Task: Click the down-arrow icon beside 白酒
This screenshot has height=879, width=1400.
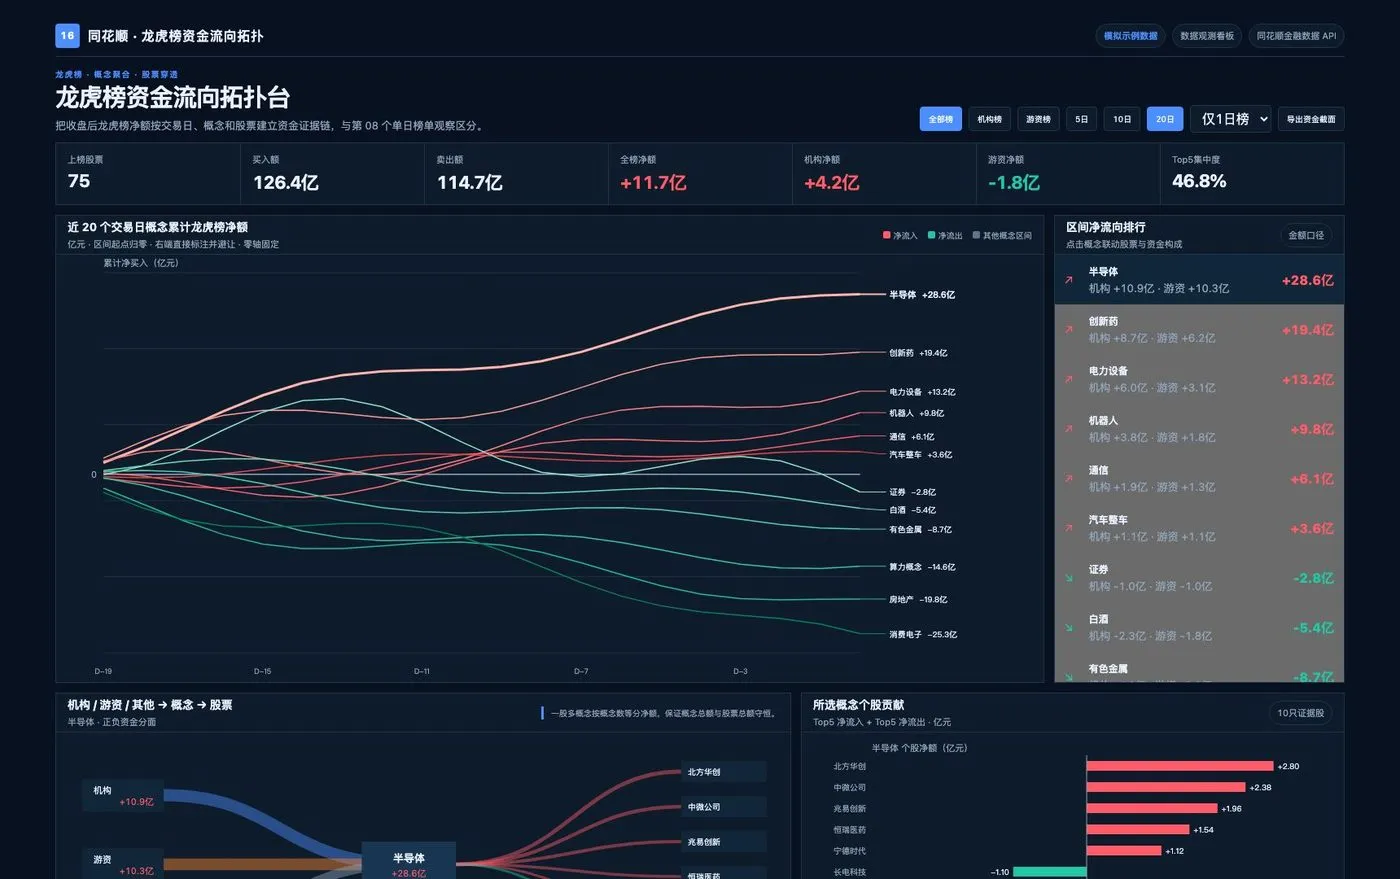Action: click(x=1068, y=627)
